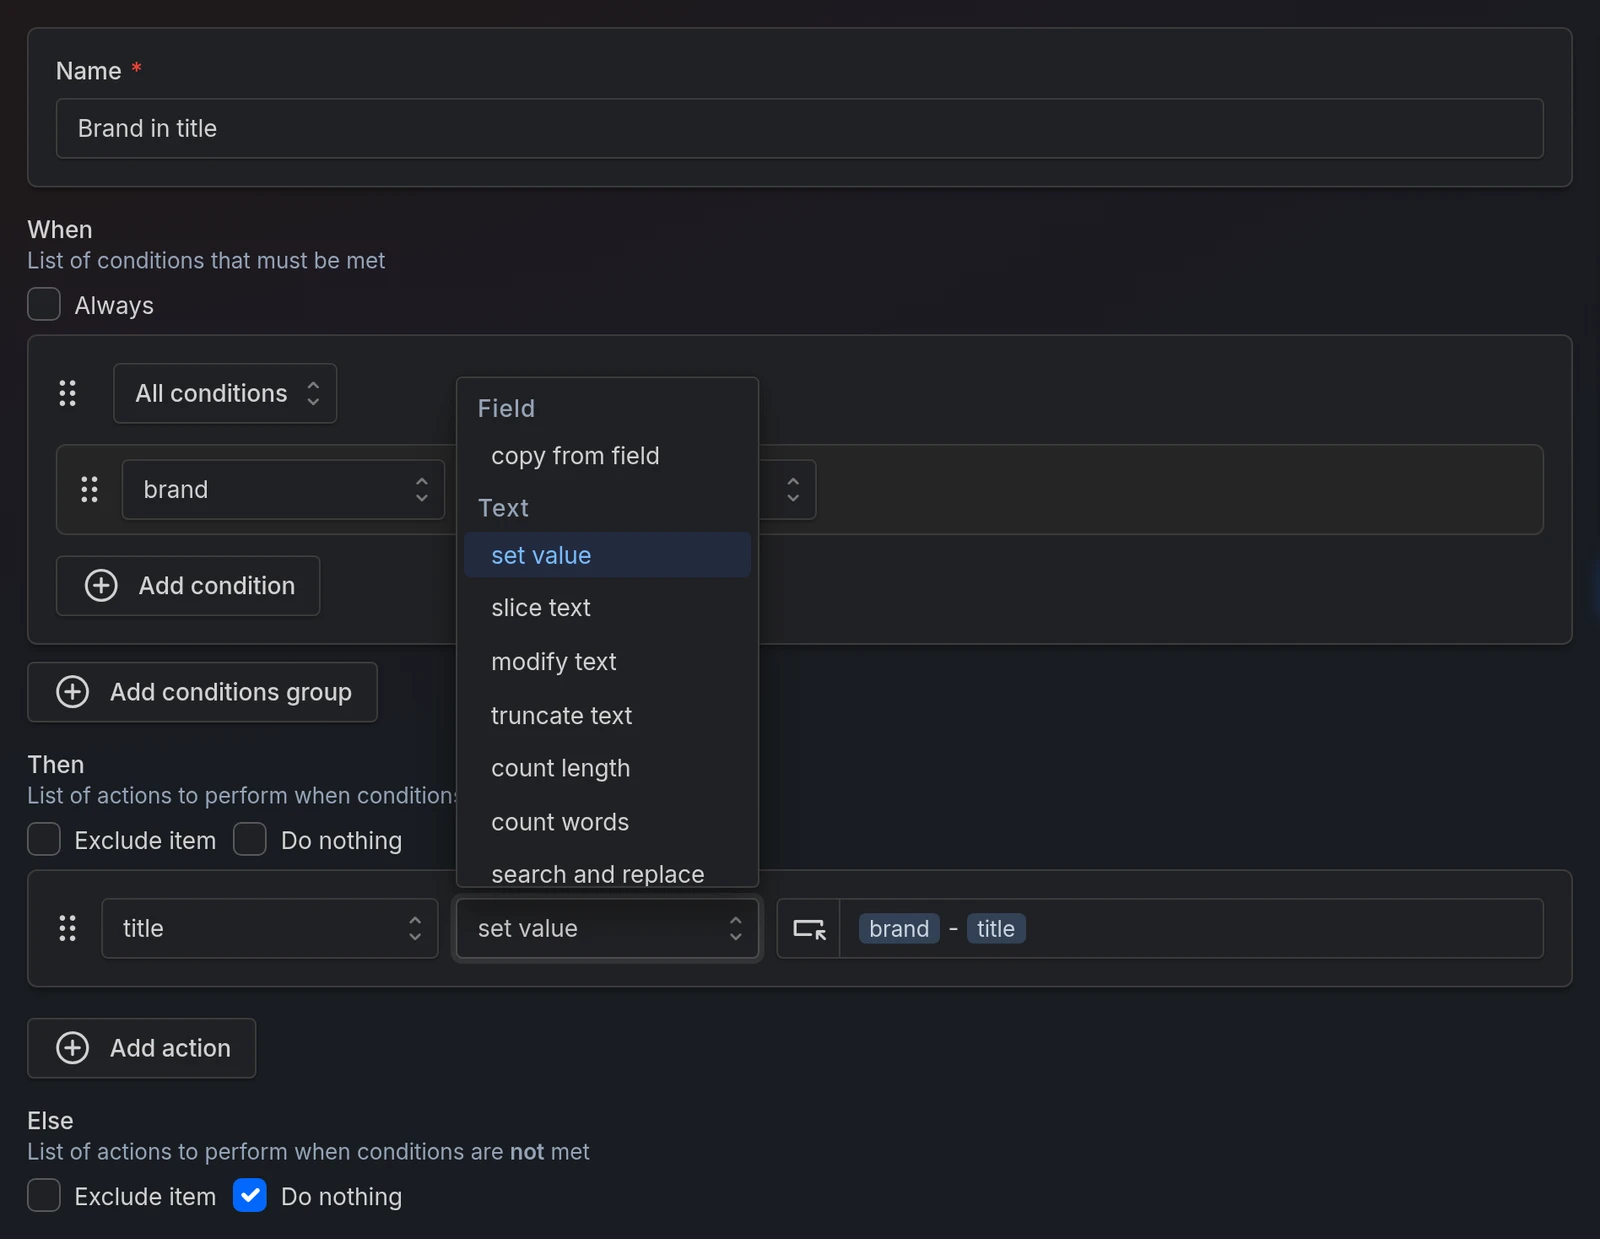Image resolution: width=1600 pixels, height=1239 pixels.
Task: Click the plus icon in Add action
Action: pyautogui.click(x=72, y=1048)
